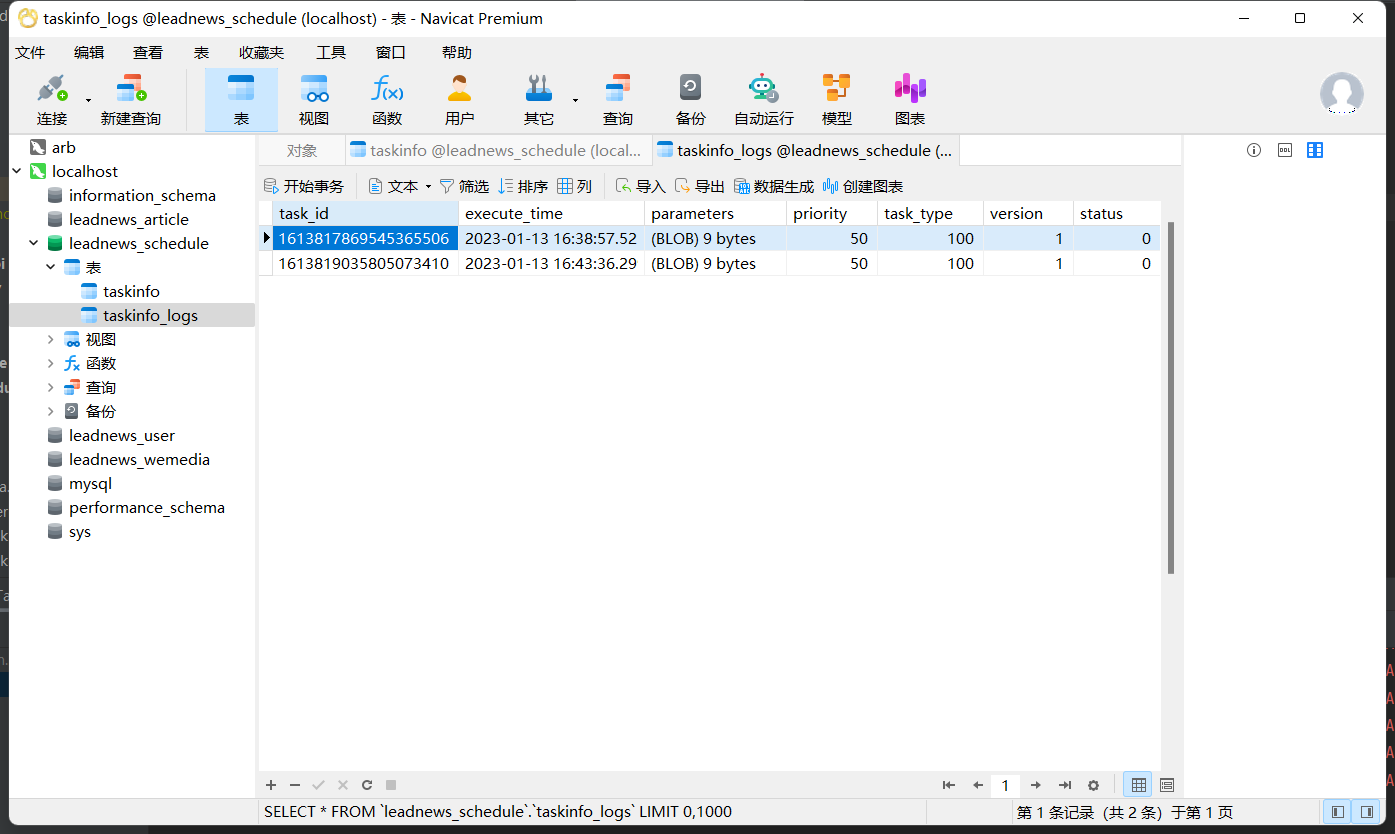Open the Function (函数) toolbar icon
The height and width of the screenshot is (834, 1395).
tap(387, 99)
